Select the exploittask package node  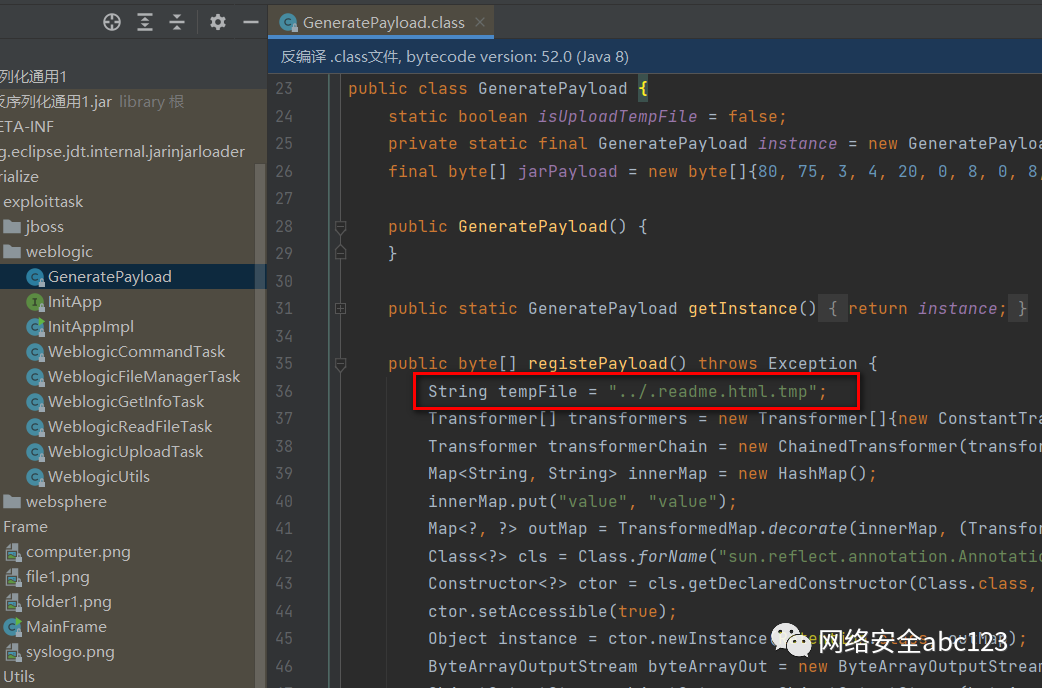click(43, 201)
